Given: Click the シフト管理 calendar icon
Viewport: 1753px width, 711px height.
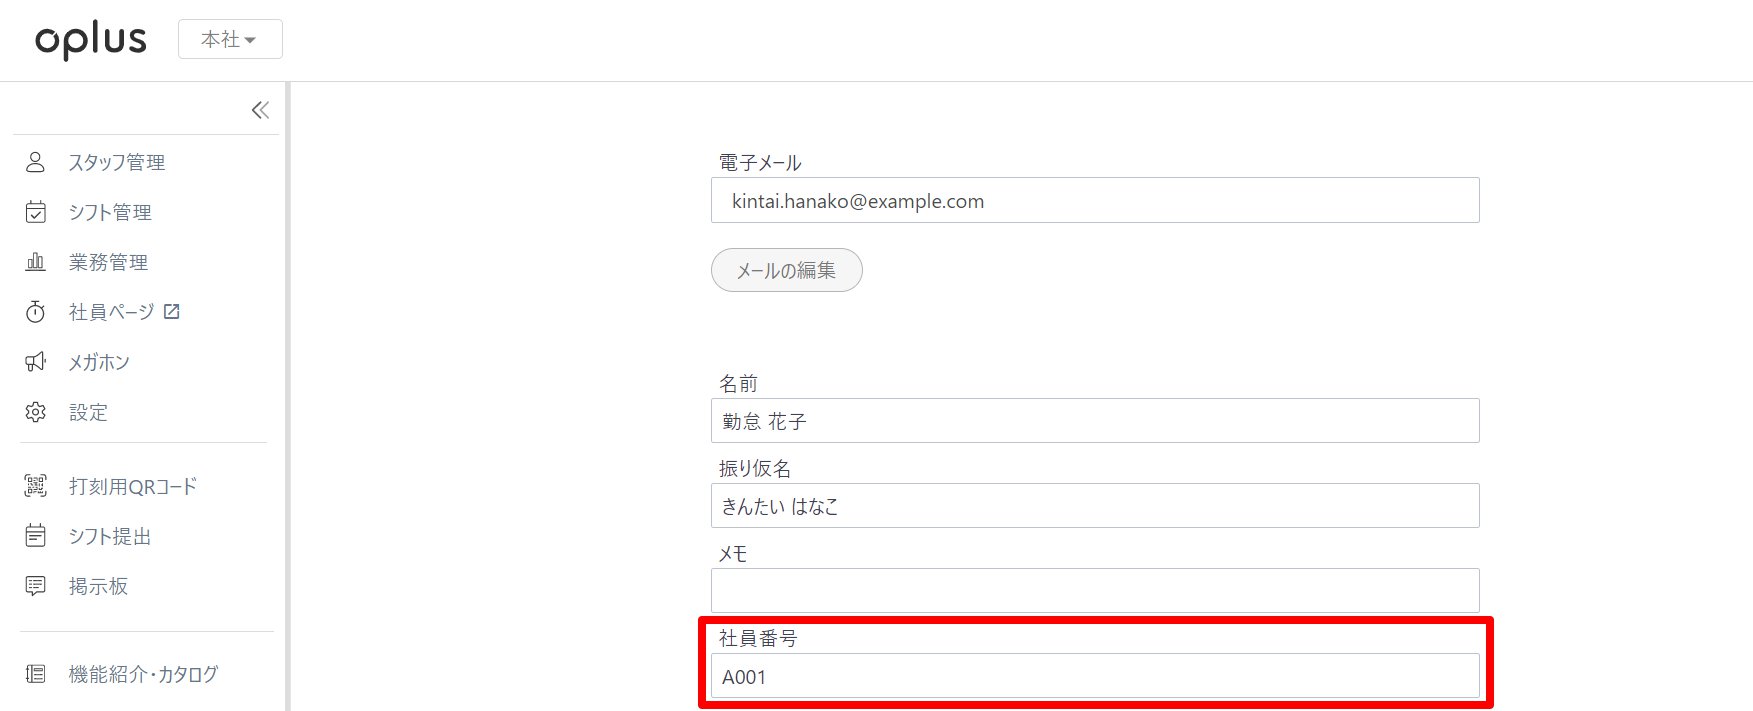Looking at the screenshot, I should coord(35,212).
